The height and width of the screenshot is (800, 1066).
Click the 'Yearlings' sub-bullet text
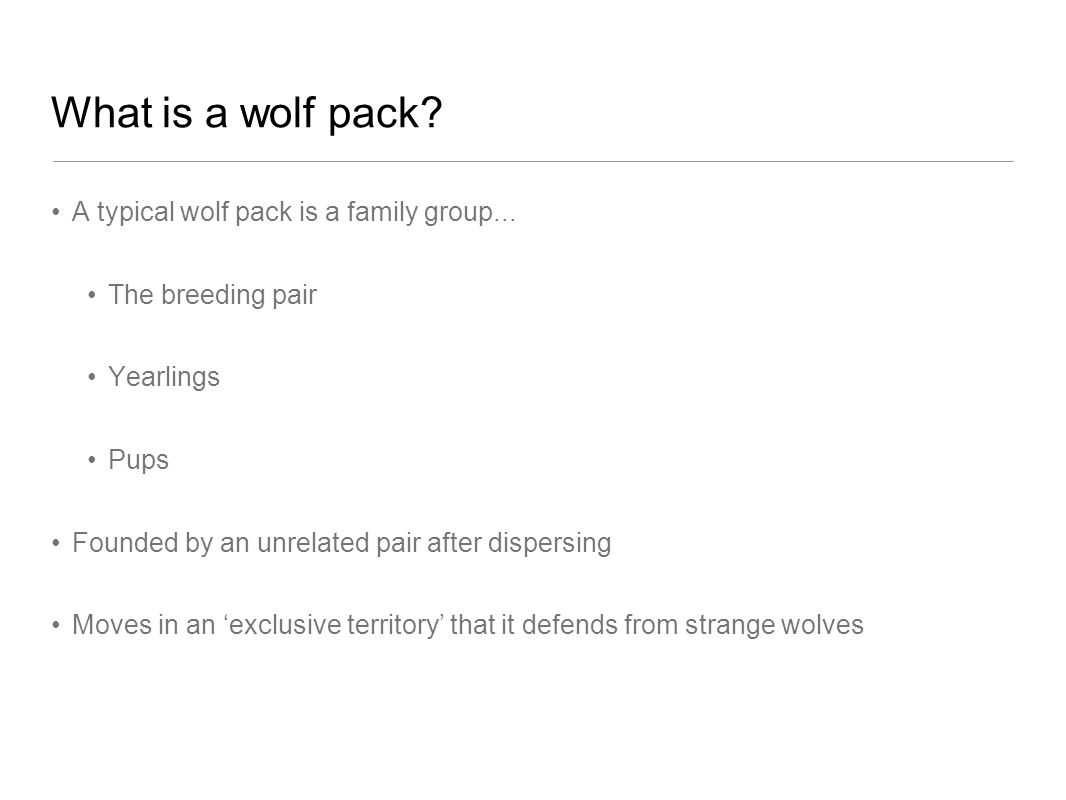[x=164, y=378]
